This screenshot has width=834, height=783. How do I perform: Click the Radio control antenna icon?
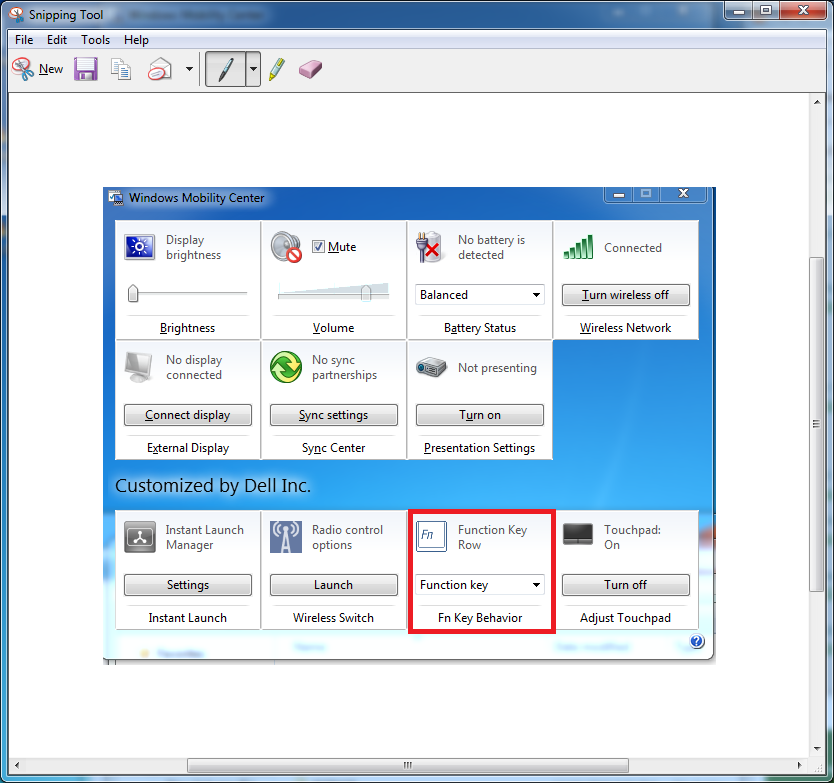(x=286, y=537)
